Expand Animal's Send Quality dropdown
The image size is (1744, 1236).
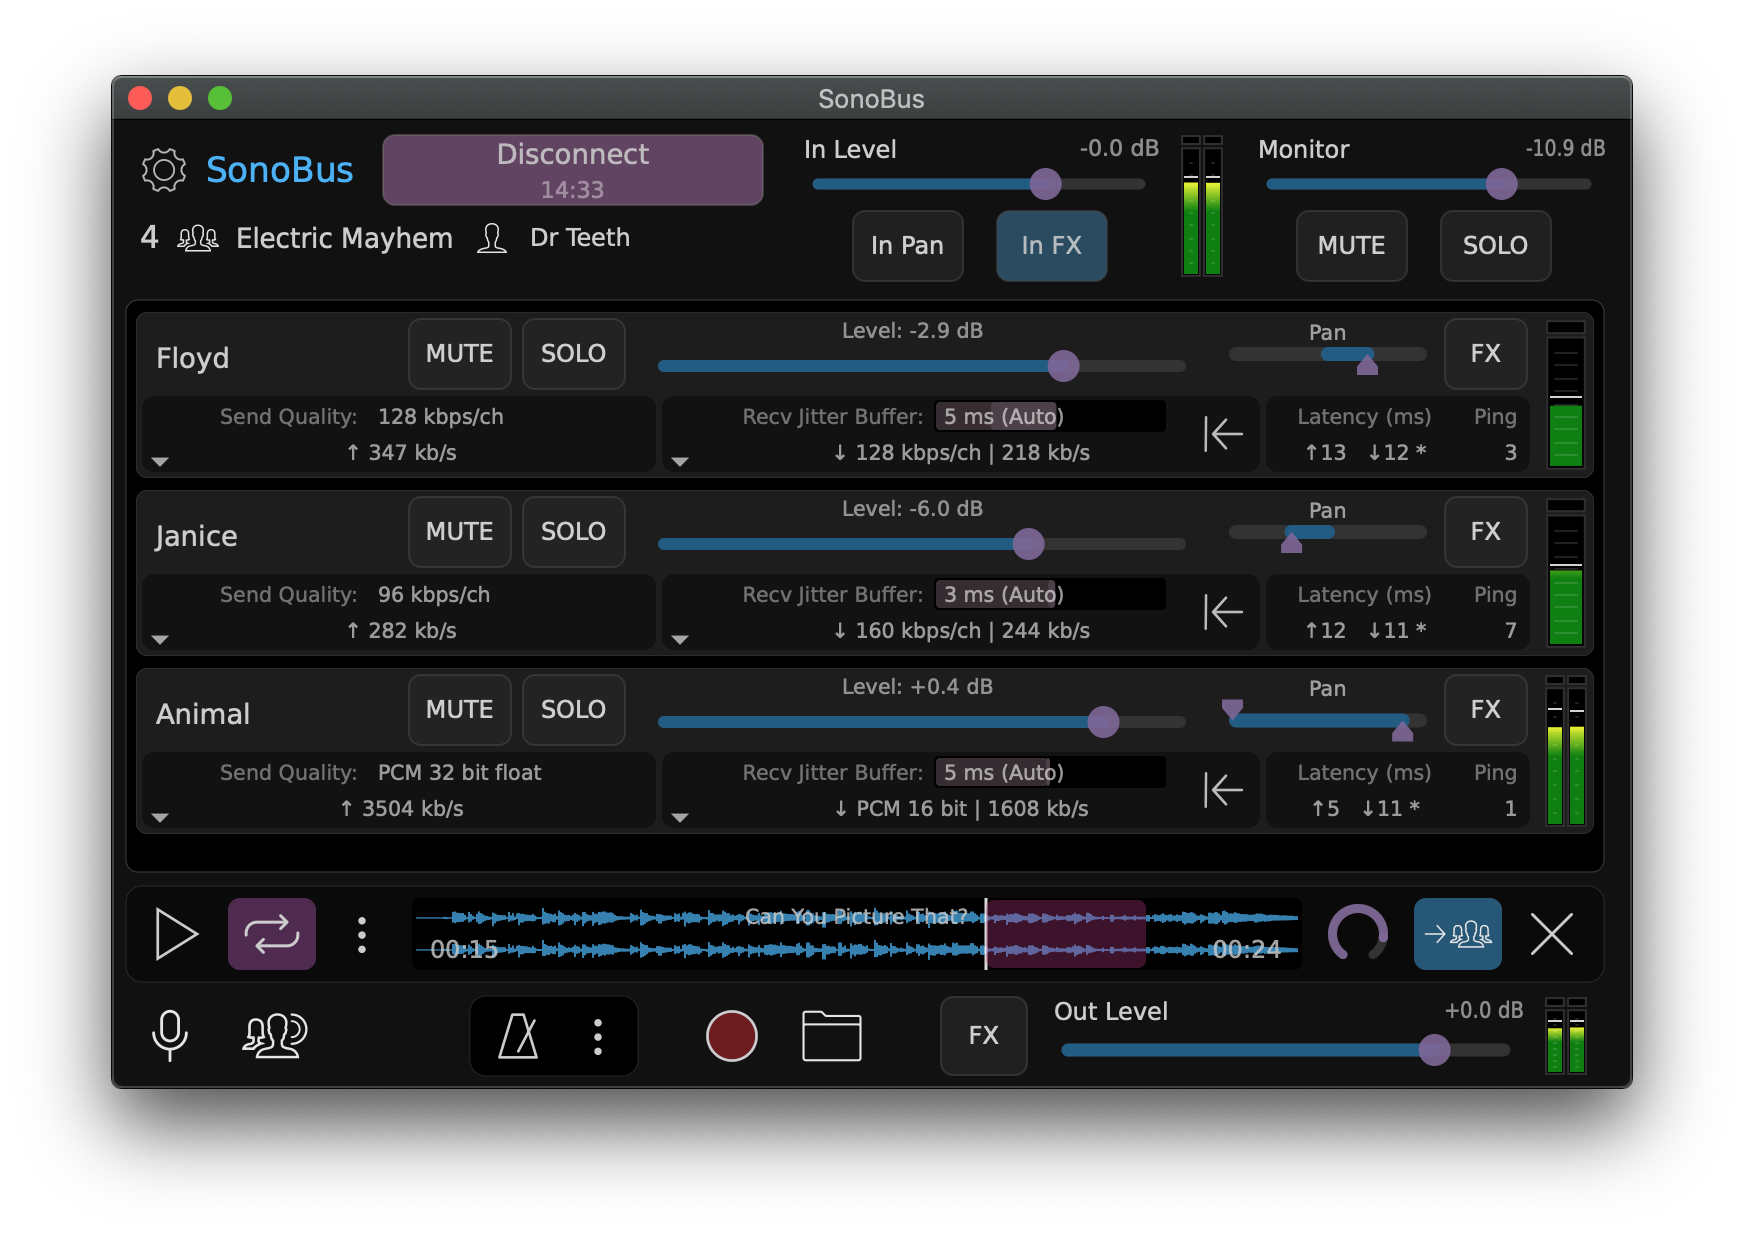pos(160,817)
